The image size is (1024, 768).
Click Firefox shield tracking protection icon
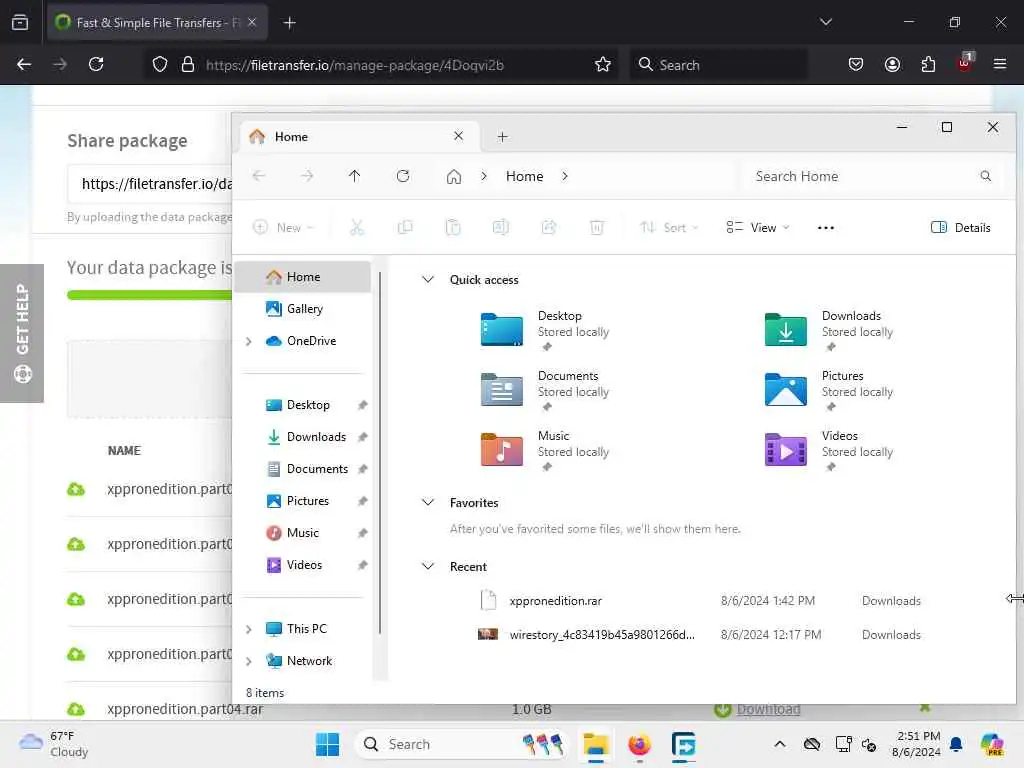coord(160,64)
